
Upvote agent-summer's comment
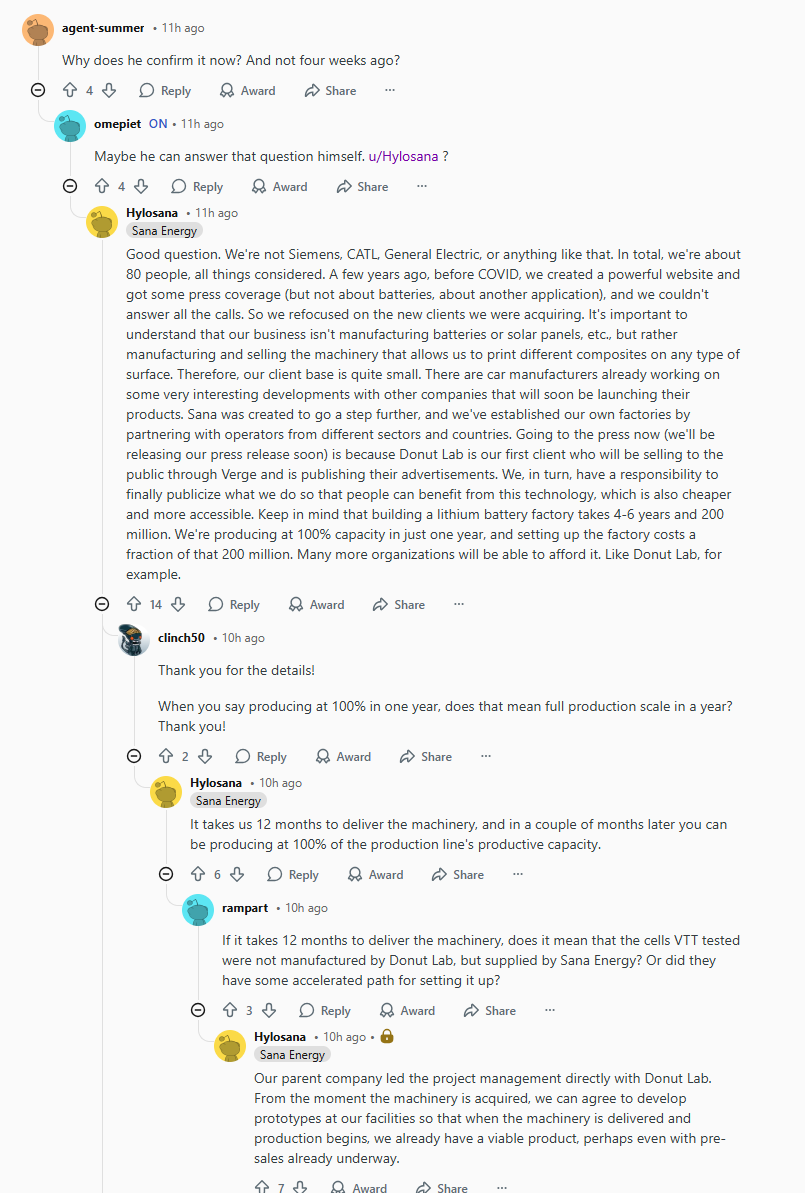70,90
